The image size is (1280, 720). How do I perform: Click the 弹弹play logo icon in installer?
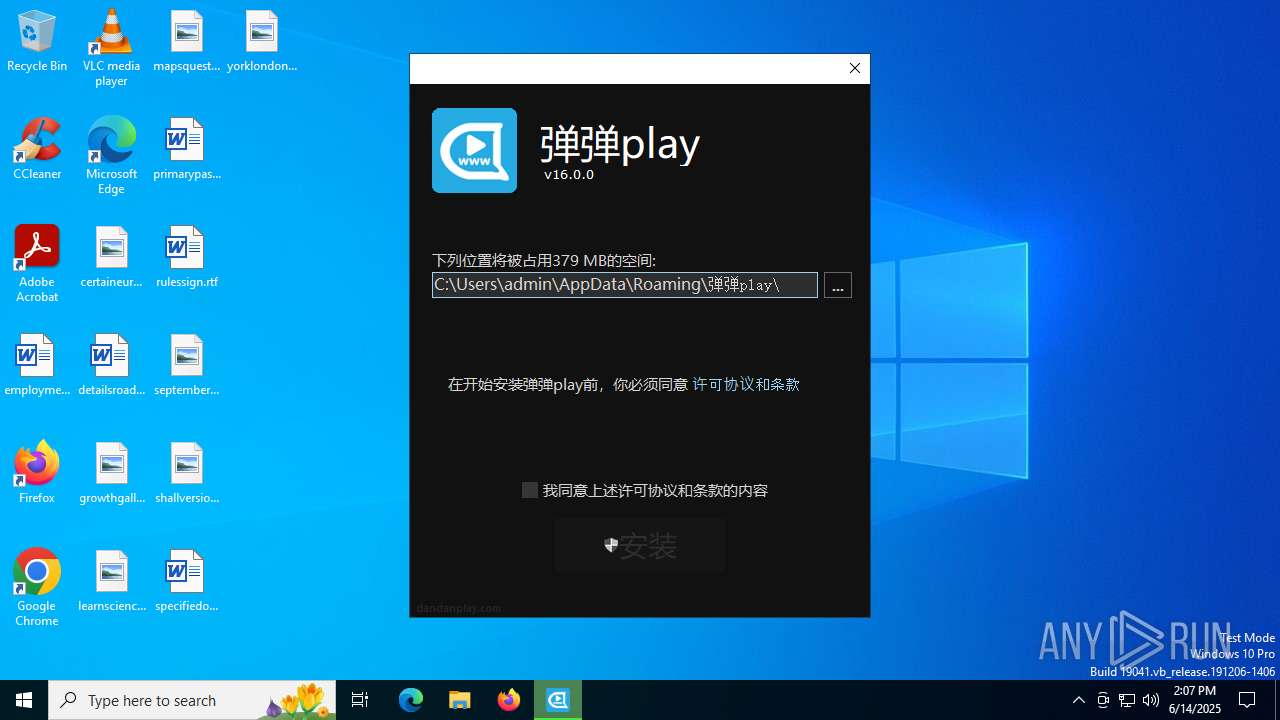tap(475, 150)
